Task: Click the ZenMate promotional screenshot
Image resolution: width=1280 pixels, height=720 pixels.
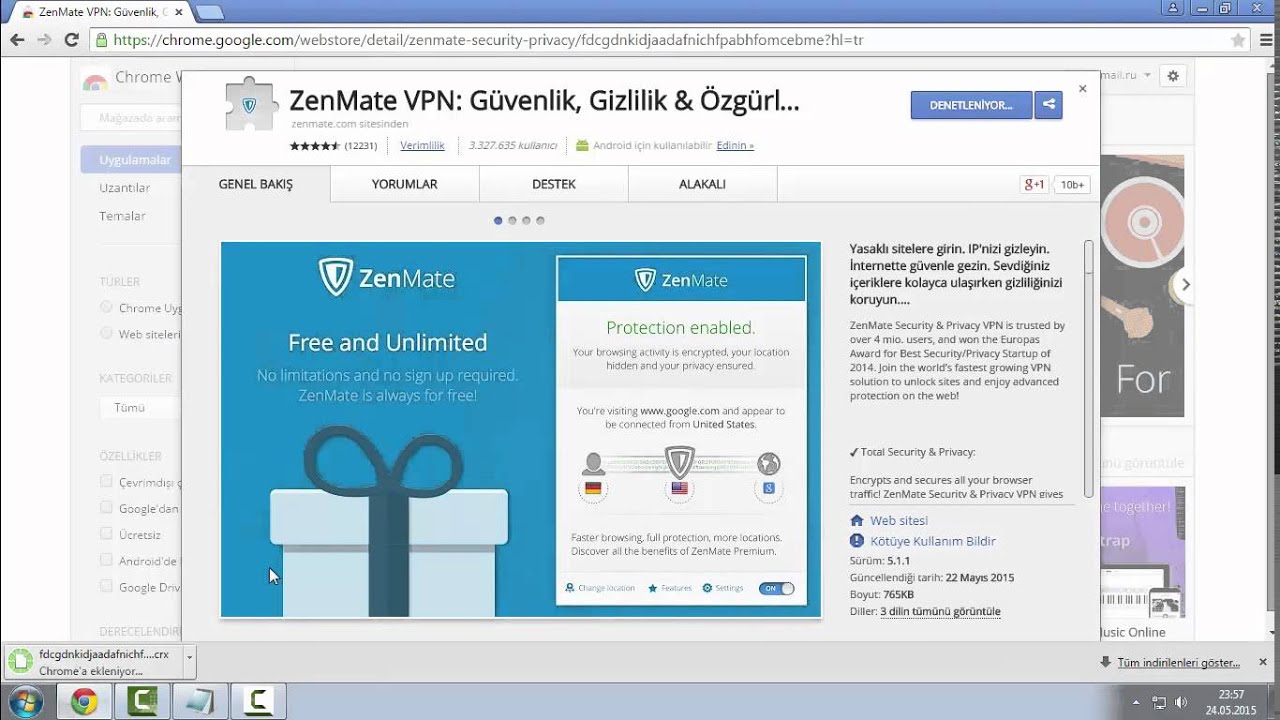Action: [x=521, y=430]
